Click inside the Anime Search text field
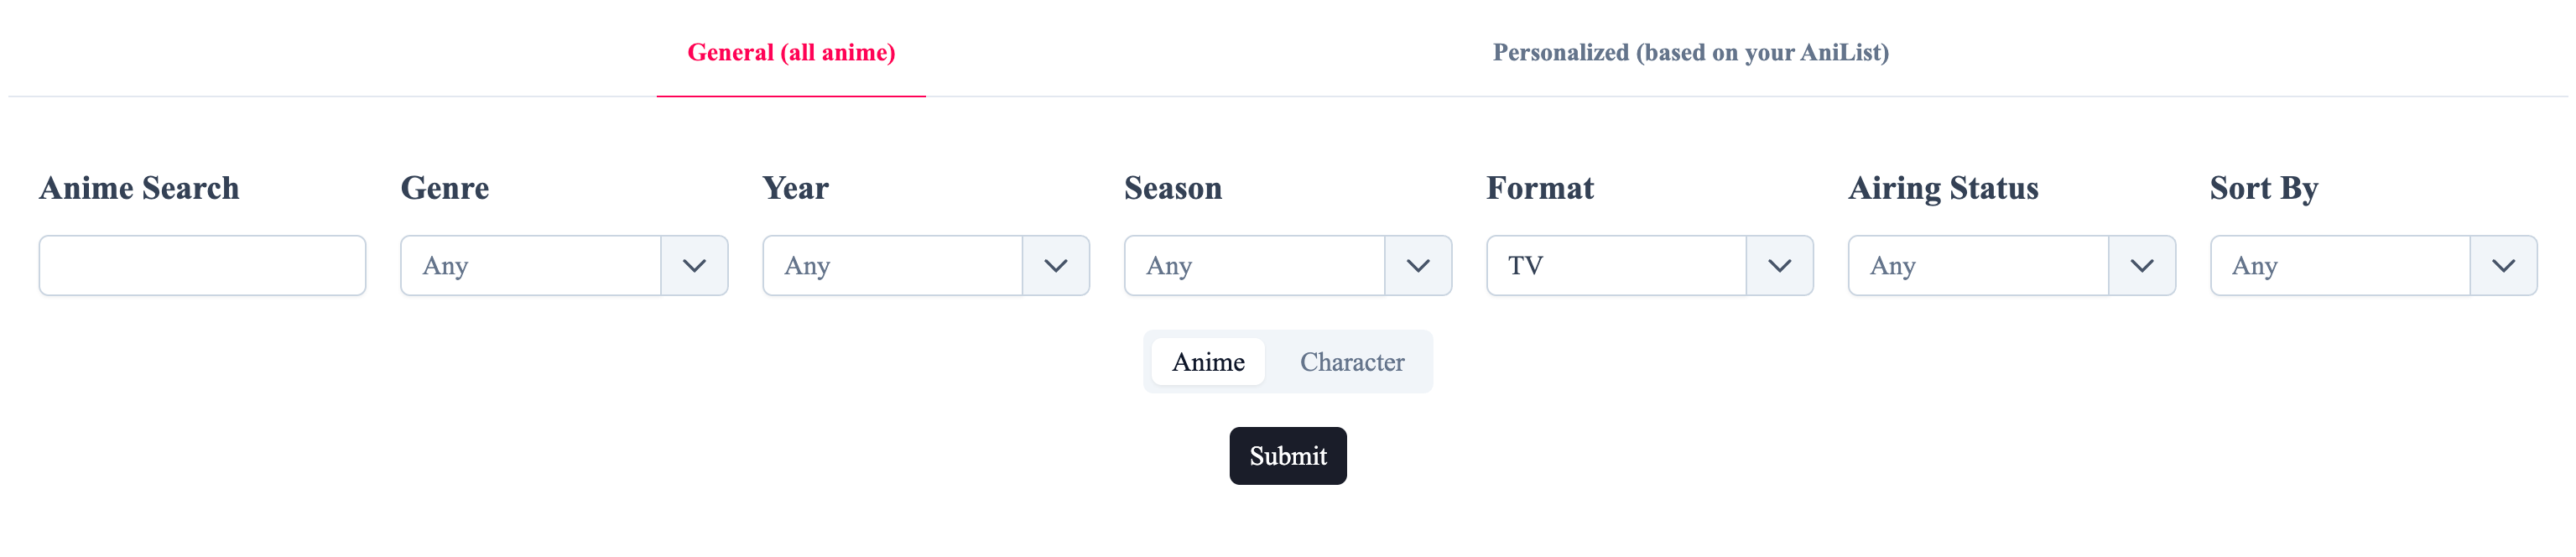The width and height of the screenshot is (2576, 557). point(201,265)
